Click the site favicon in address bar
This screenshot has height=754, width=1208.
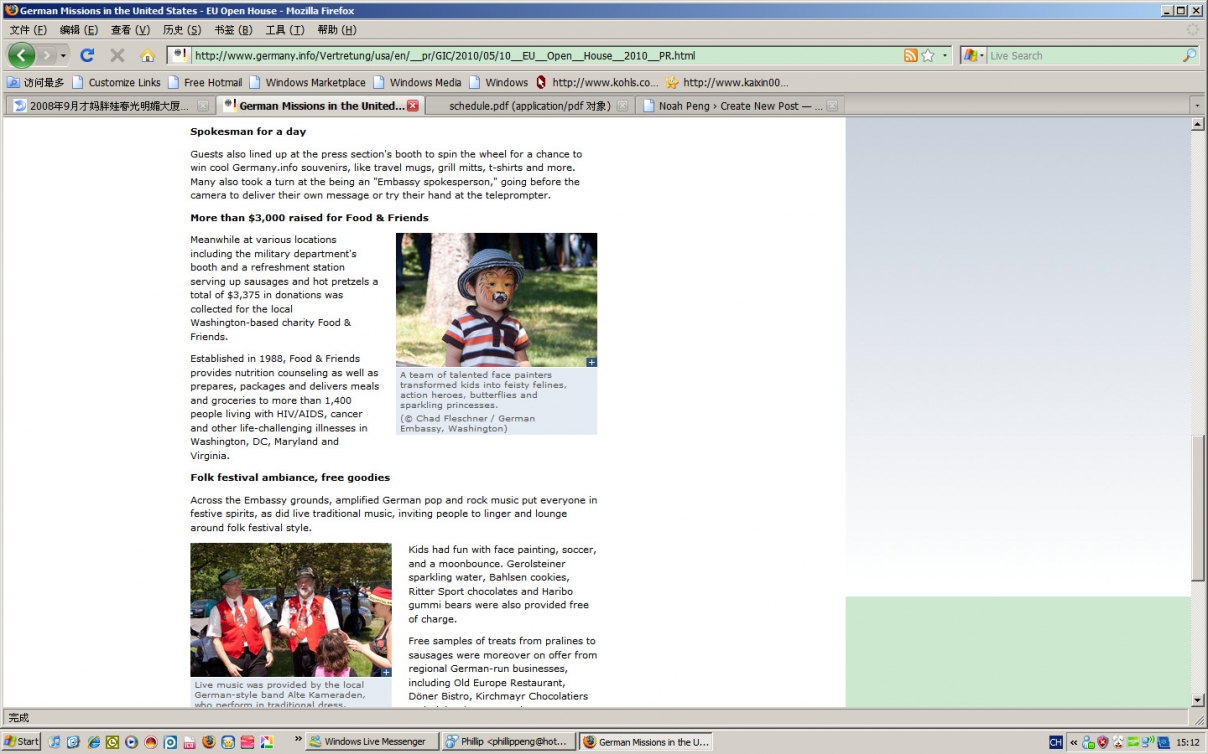click(179, 55)
